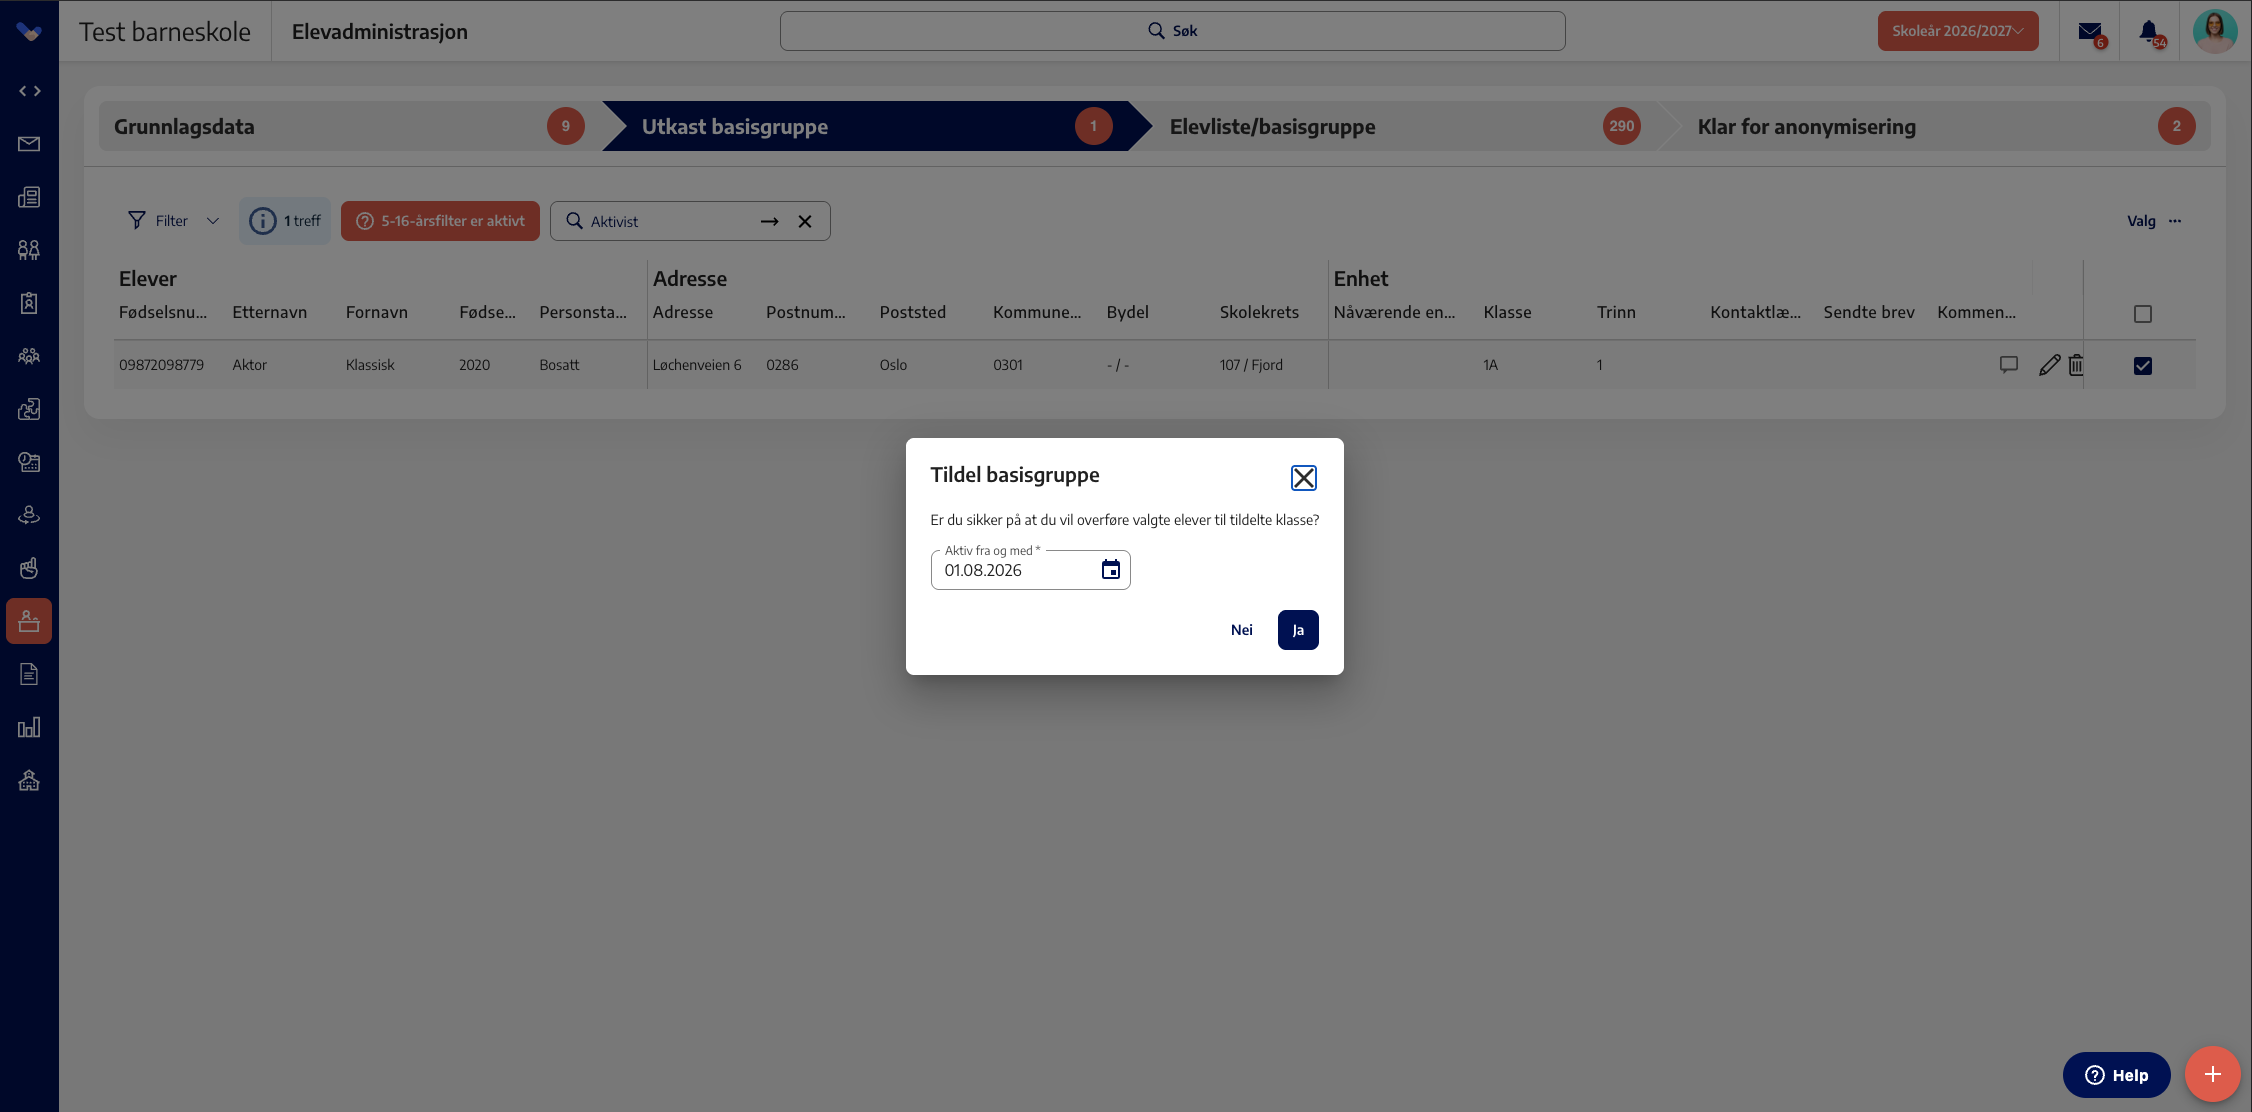
Task: Switch to Utkast basisgruppe step tab
Action: [877, 126]
